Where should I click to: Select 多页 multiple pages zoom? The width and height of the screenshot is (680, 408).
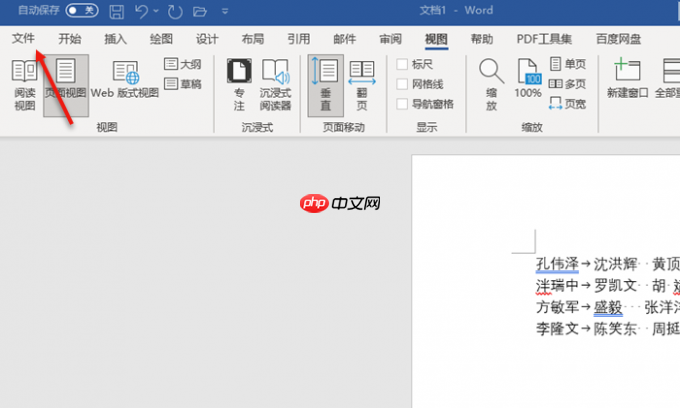coord(568,84)
